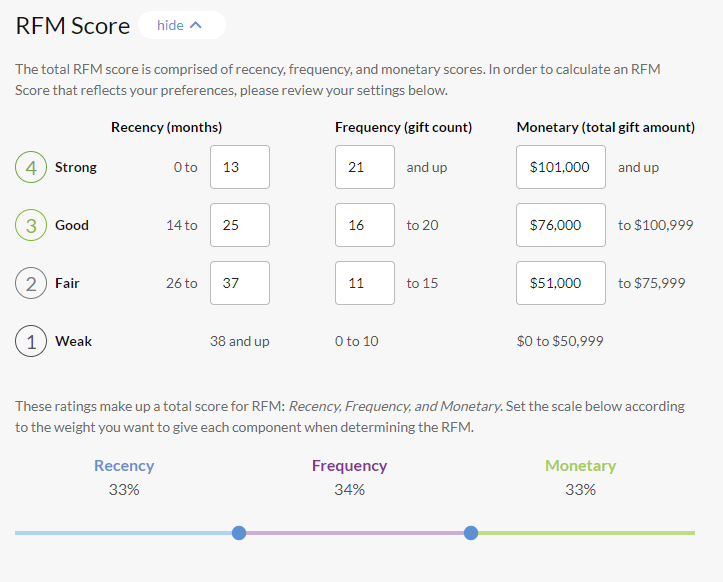Click the Frequency–Monetary slider handle
The image size is (723, 582).
(471, 533)
